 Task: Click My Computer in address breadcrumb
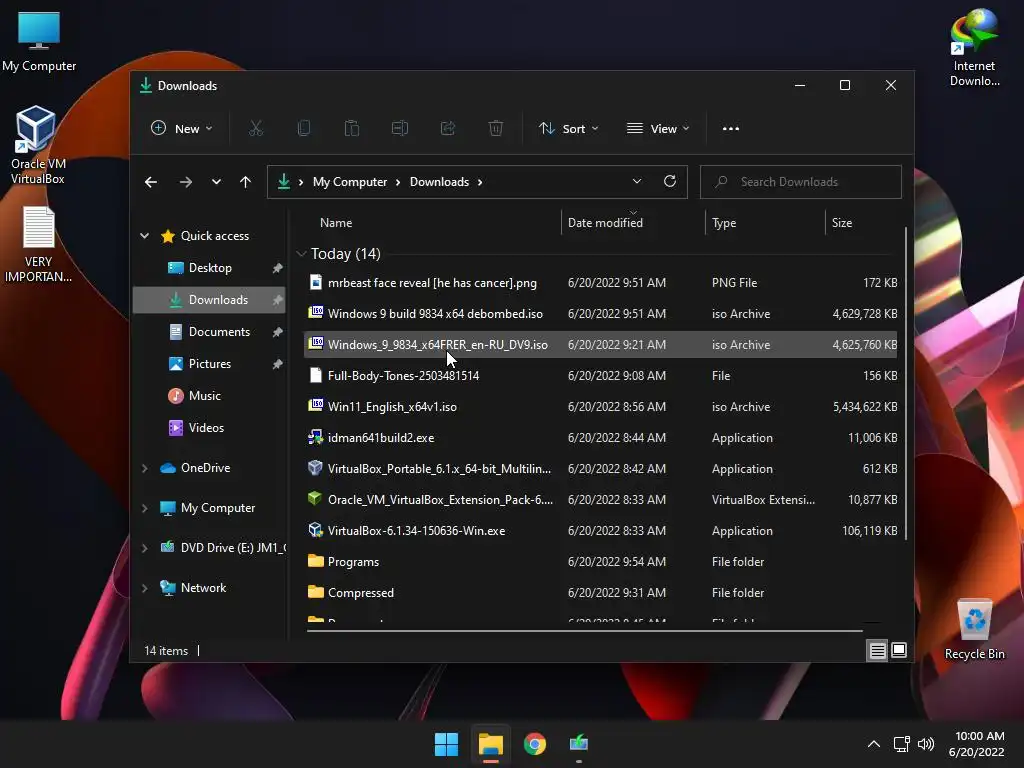[350, 182]
